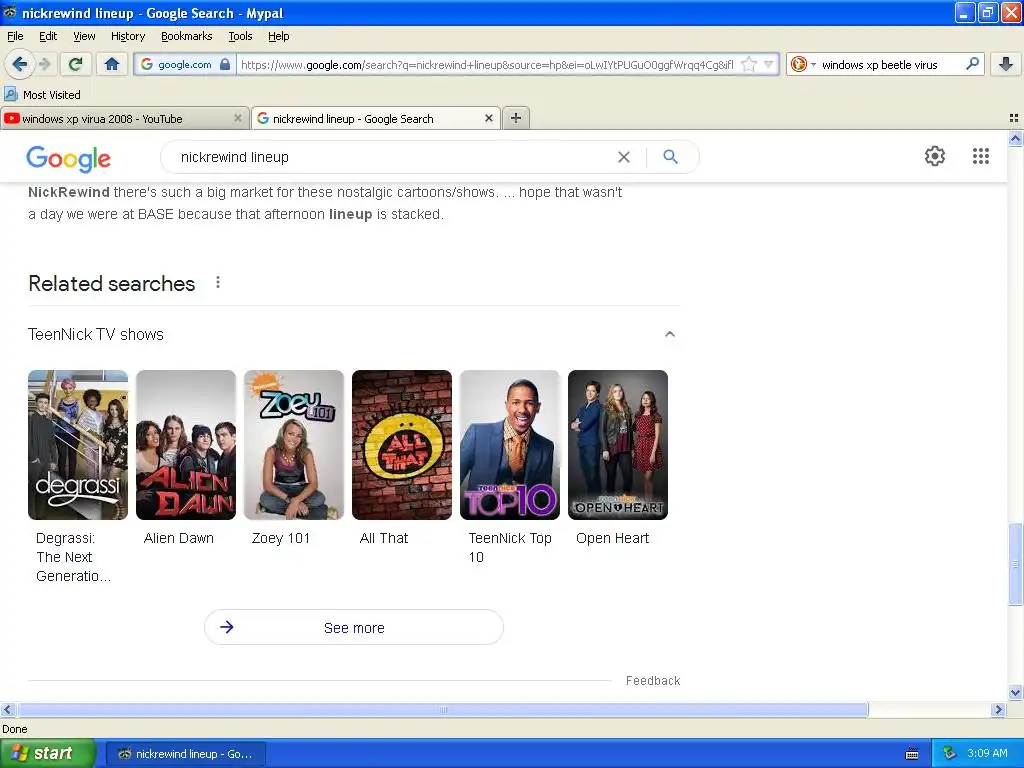This screenshot has height=768, width=1024.
Task: Bookmark this page with the star icon
Action: (x=749, y=64)
